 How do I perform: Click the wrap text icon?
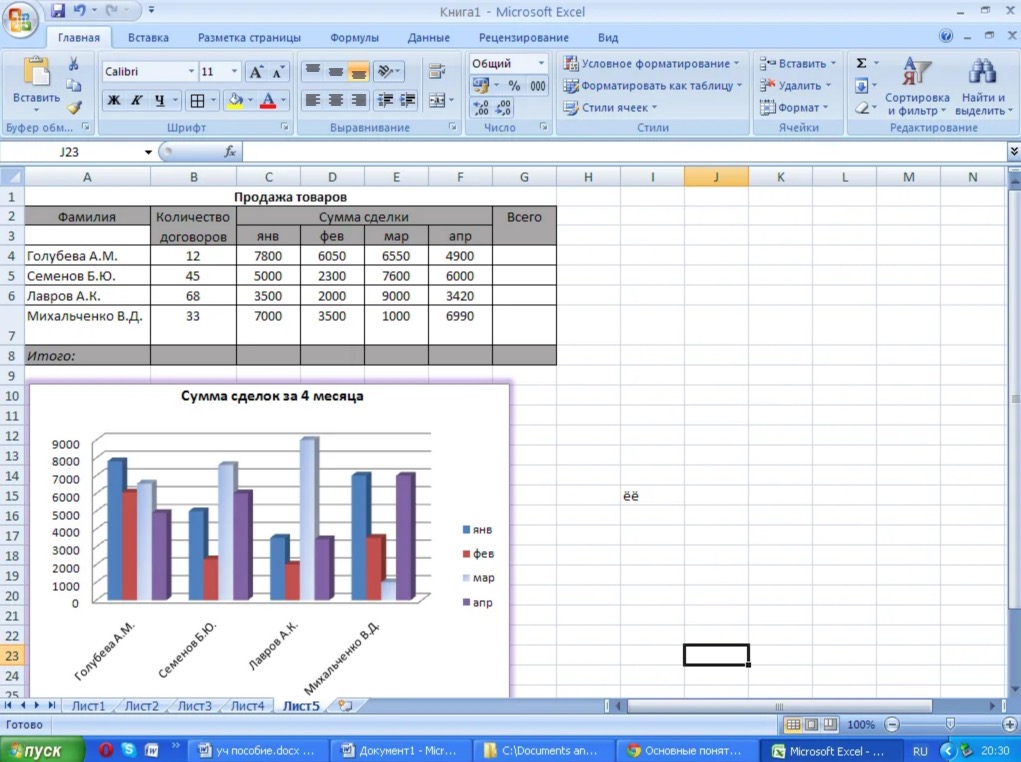click(437, 72)
